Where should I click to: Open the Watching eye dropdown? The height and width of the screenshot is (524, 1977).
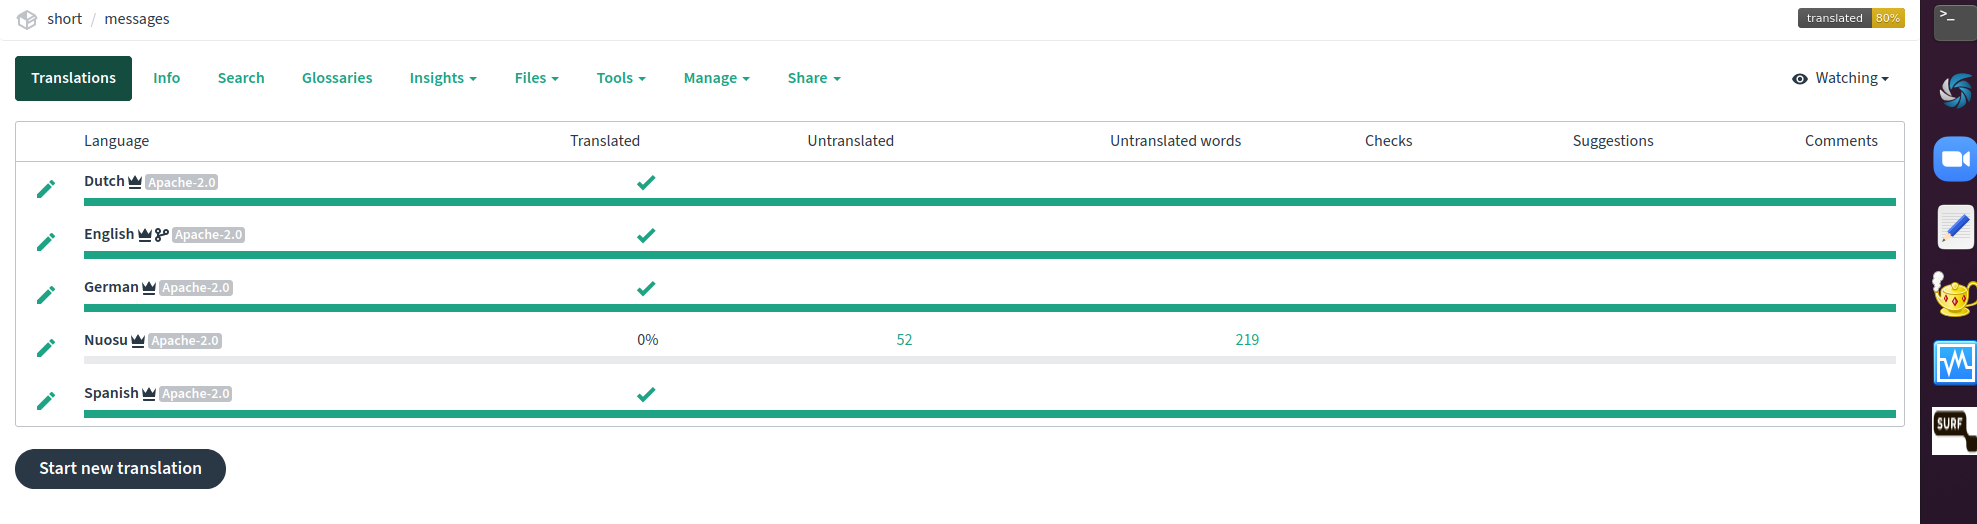pos(1840,78)
